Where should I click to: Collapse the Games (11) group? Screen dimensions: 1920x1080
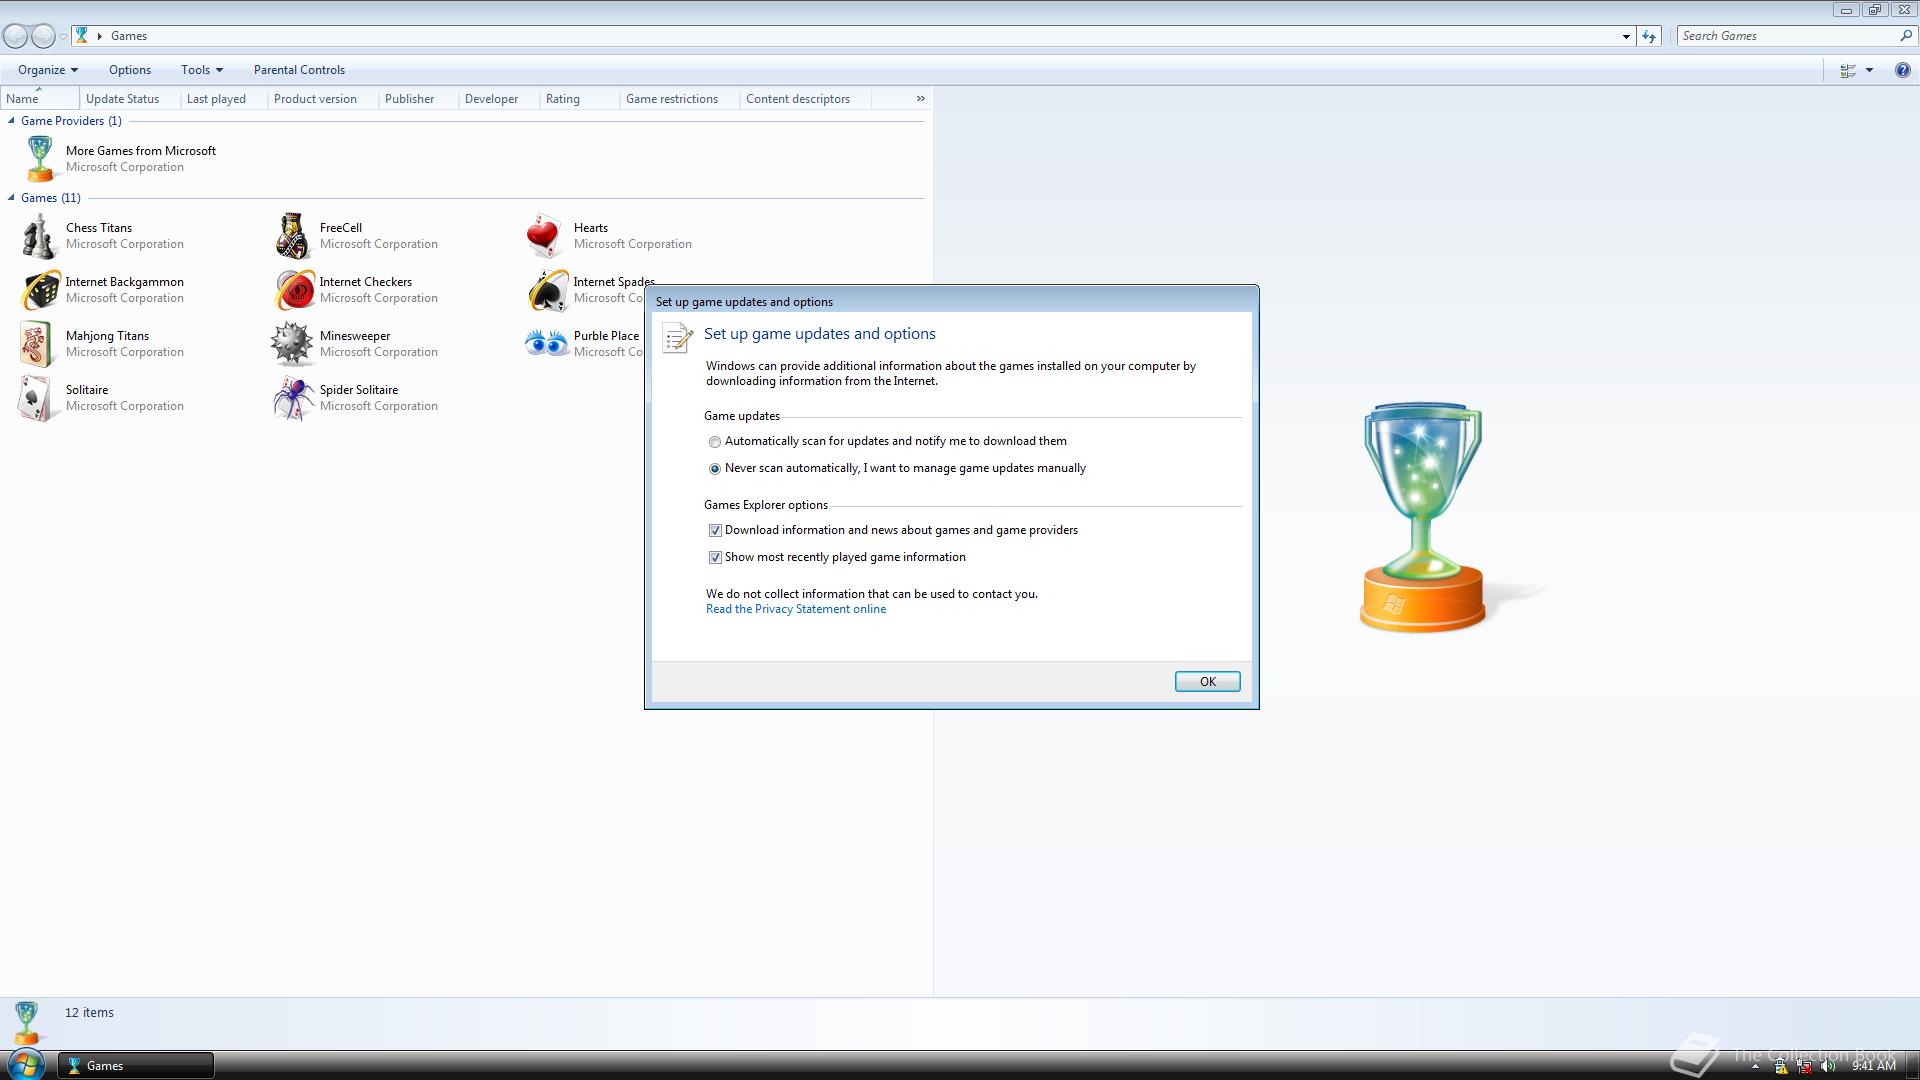tap(11, 198)
